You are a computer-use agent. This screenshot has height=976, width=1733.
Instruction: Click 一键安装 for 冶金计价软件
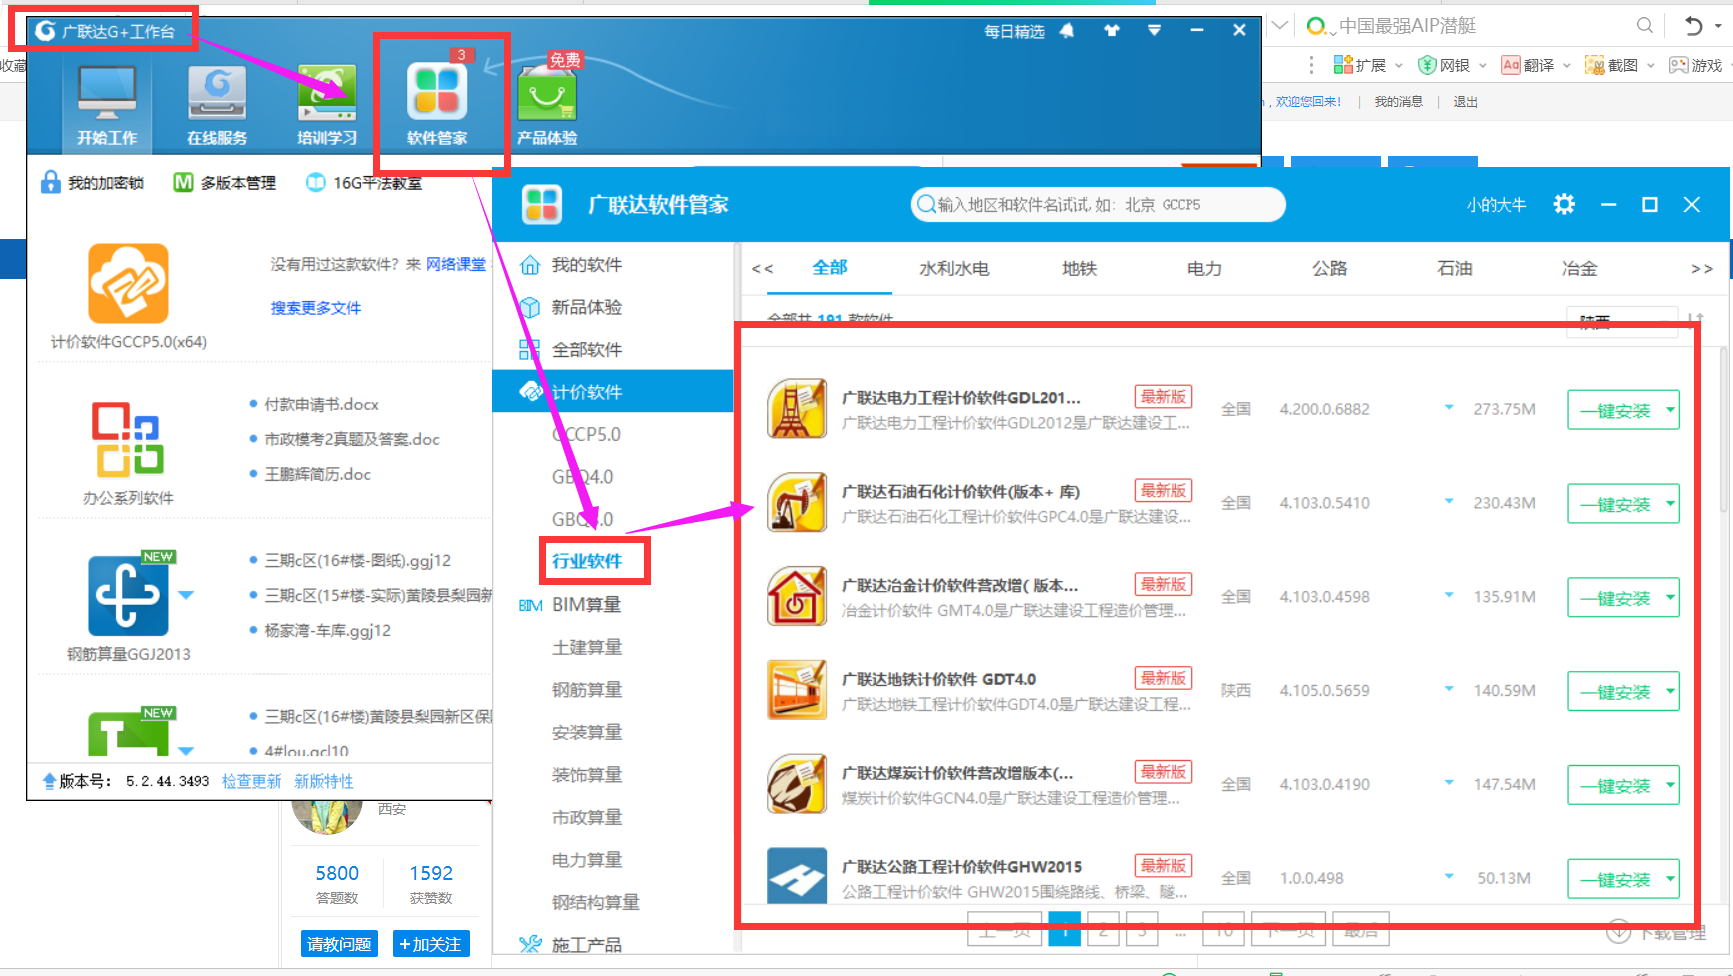click(x=1614, y=598)
